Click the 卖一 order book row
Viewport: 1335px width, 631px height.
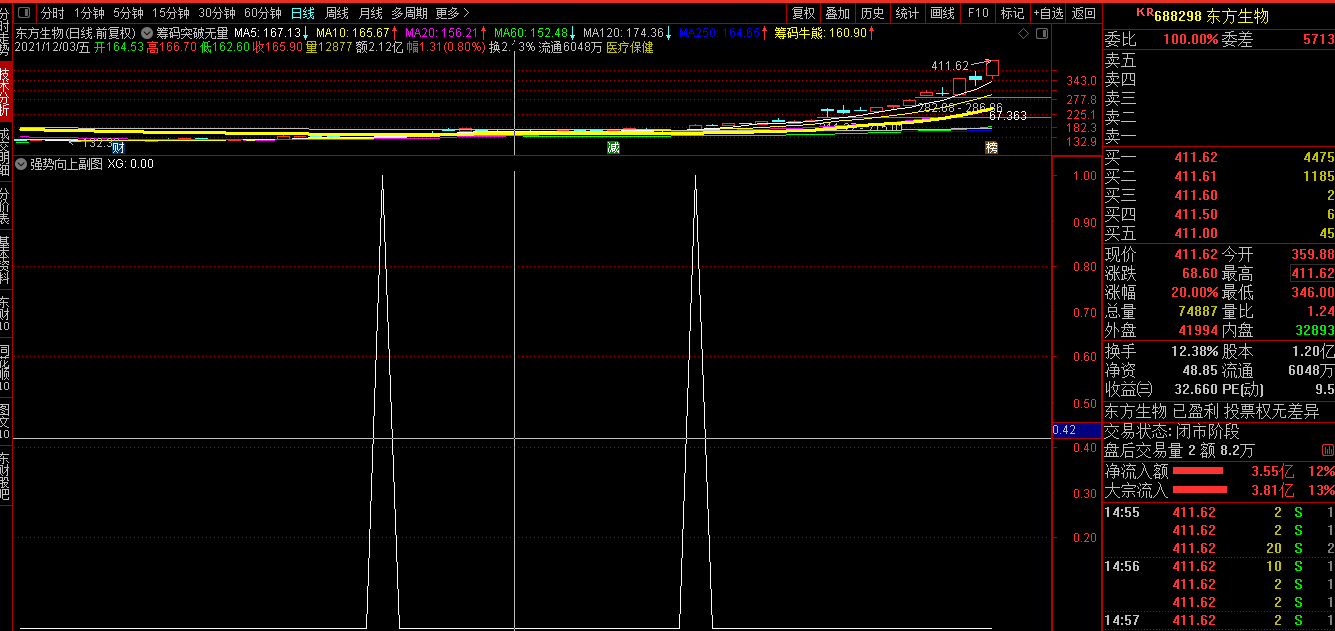pos(1219,136)
